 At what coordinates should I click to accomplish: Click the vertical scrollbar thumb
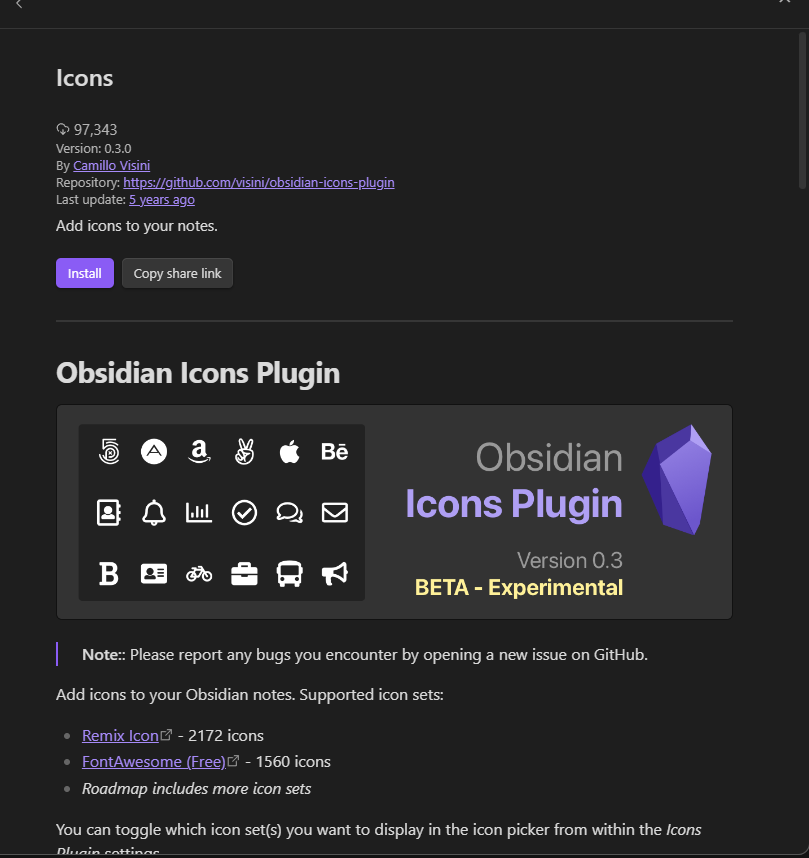pos(802,111)
